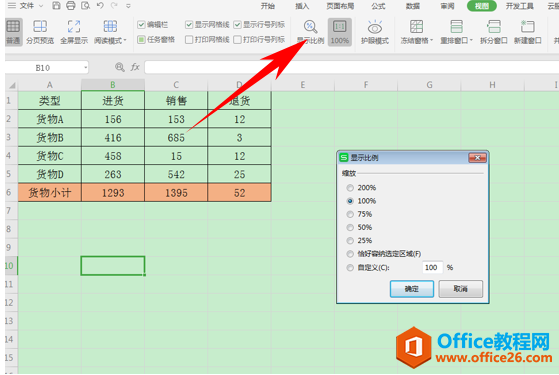559x375 pixels.
Task: Enter Full Screen display (全屏显示)
Action: [74, 31]
